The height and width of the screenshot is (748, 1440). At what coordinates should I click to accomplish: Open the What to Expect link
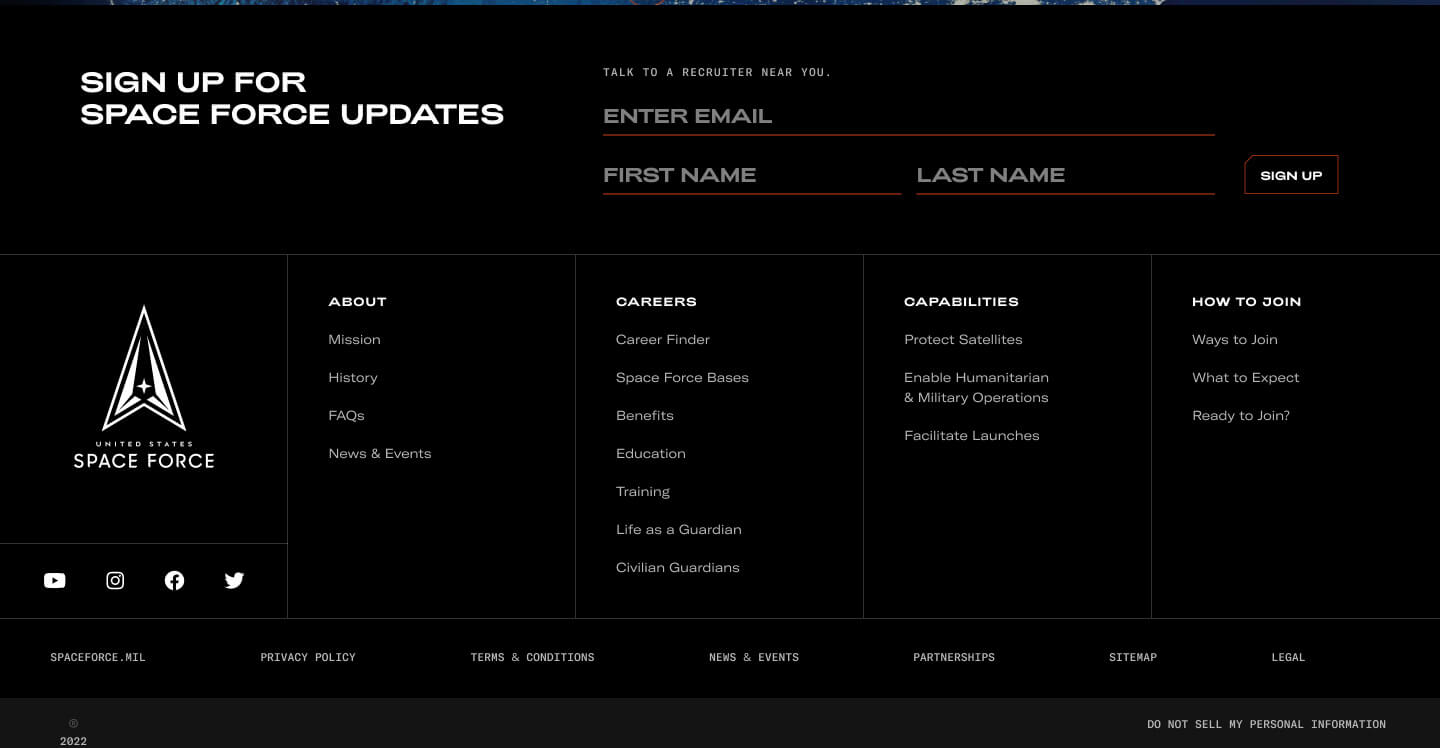click(x=1246, y=378)
